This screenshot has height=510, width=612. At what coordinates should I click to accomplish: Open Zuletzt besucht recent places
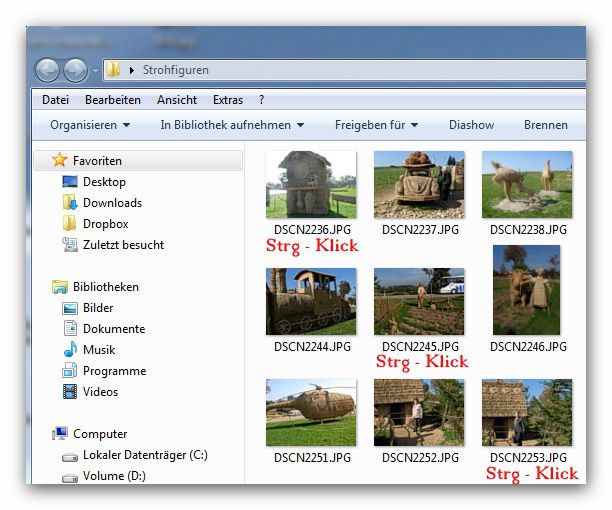(x=123, y=245)
